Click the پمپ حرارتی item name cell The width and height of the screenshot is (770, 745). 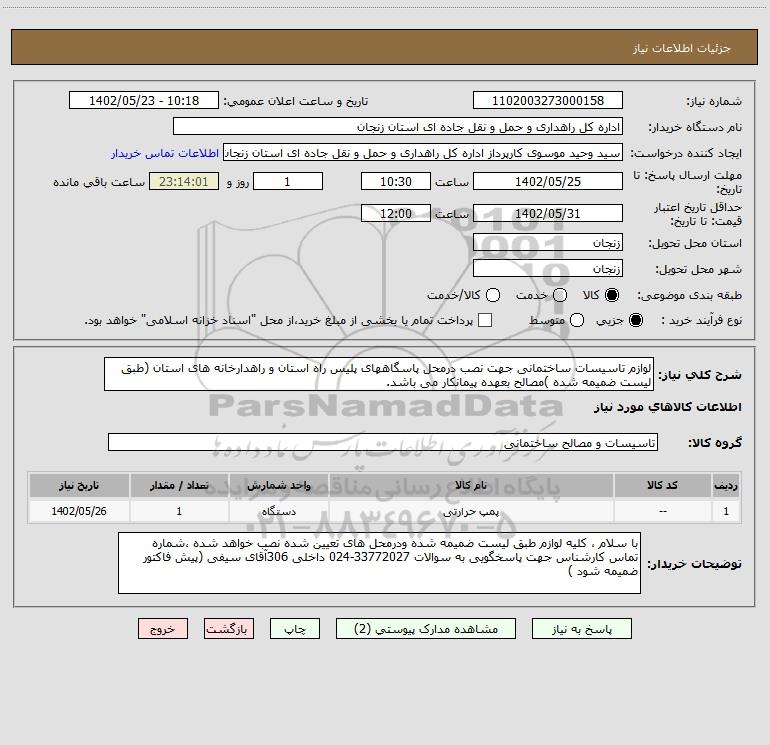tap(471, 511)
